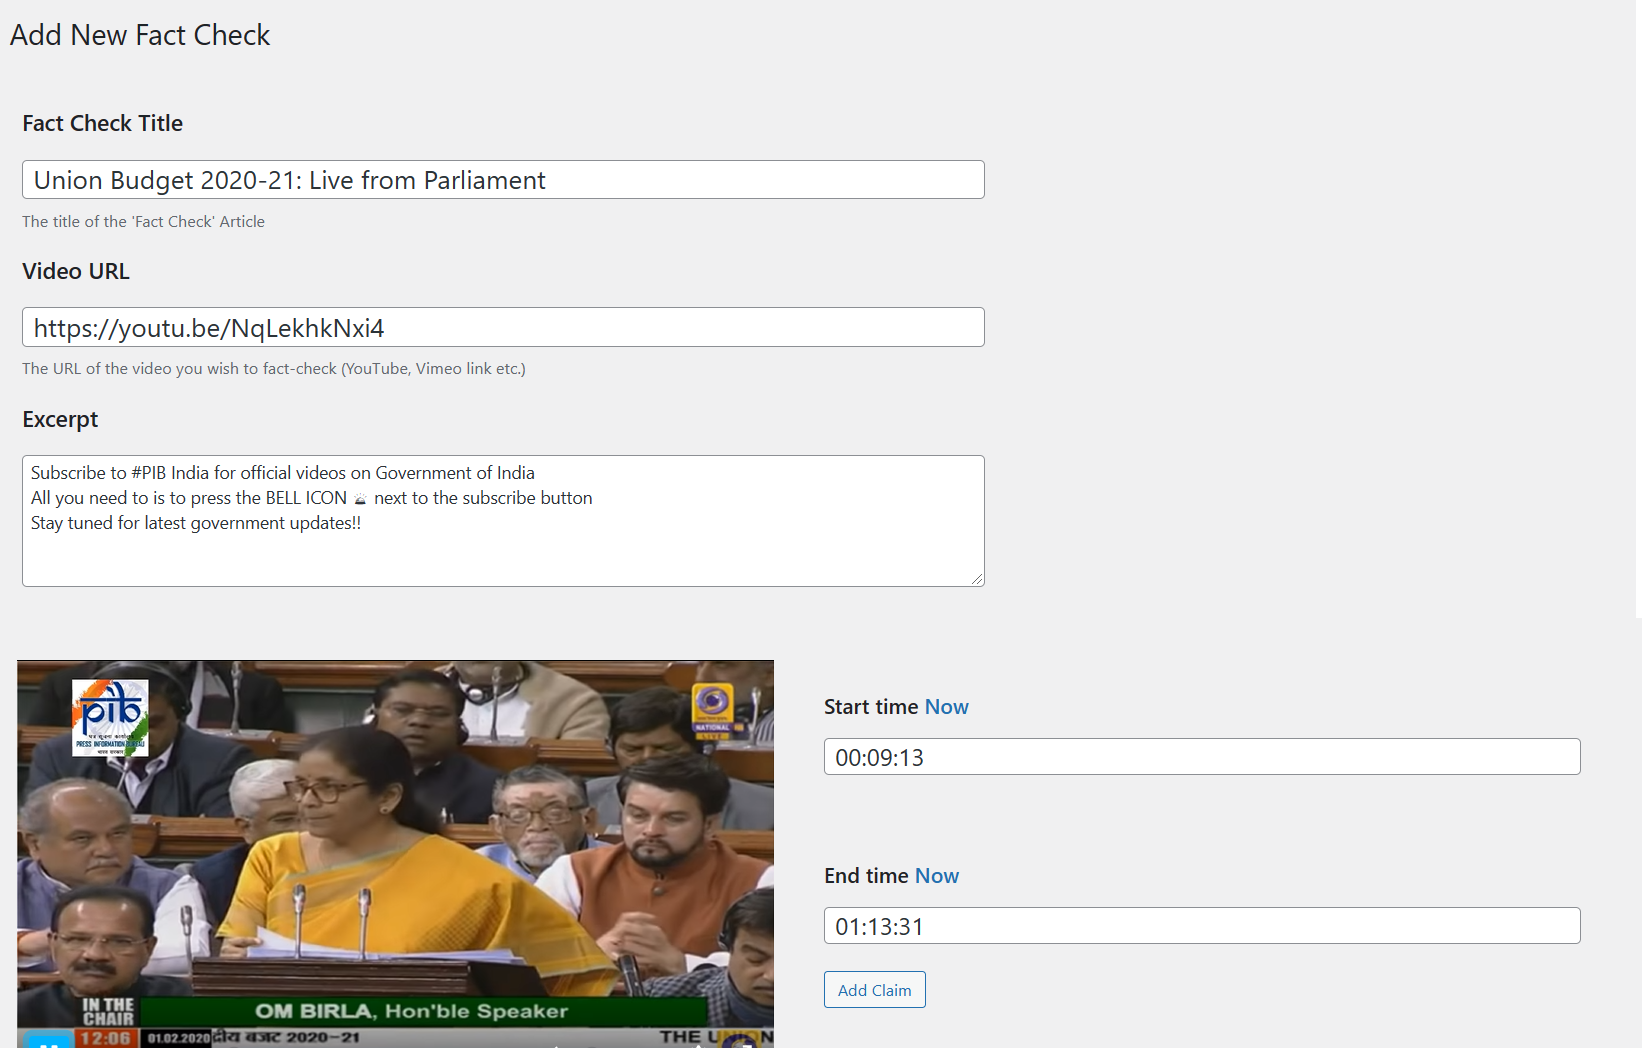1642x1048 pixels.
Task: Click the 12:06 clock overlay in video
Action: coord(106,1039)
